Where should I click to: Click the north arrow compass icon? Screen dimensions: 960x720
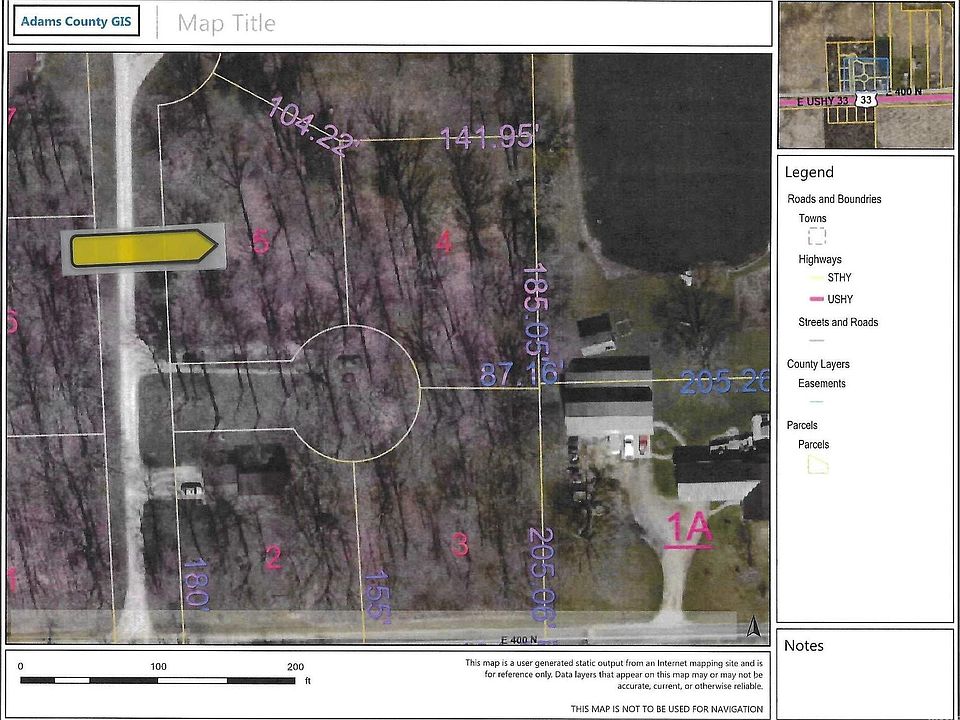pyautogui.click(x=753, y=627)
